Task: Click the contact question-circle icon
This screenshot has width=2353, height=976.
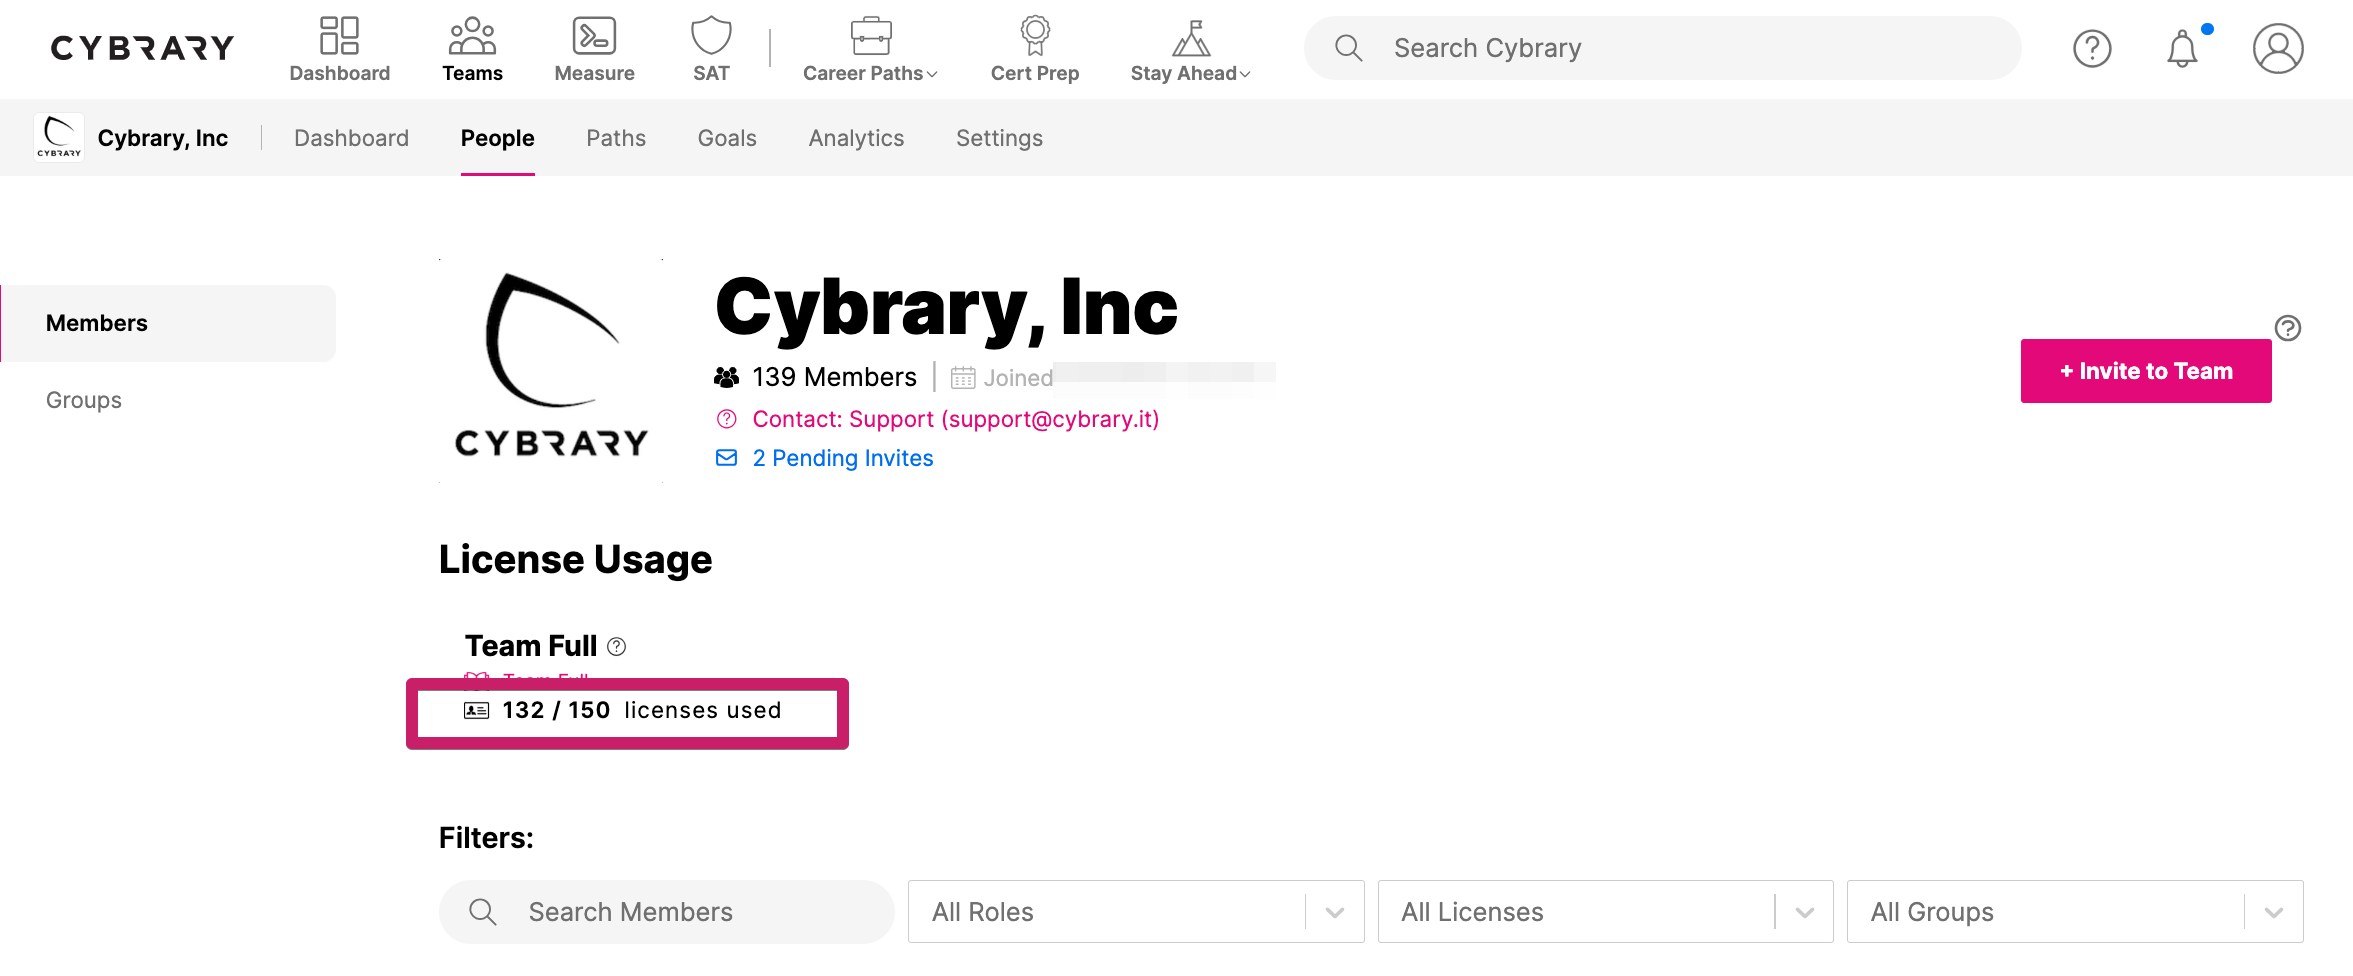Action: 727,419
